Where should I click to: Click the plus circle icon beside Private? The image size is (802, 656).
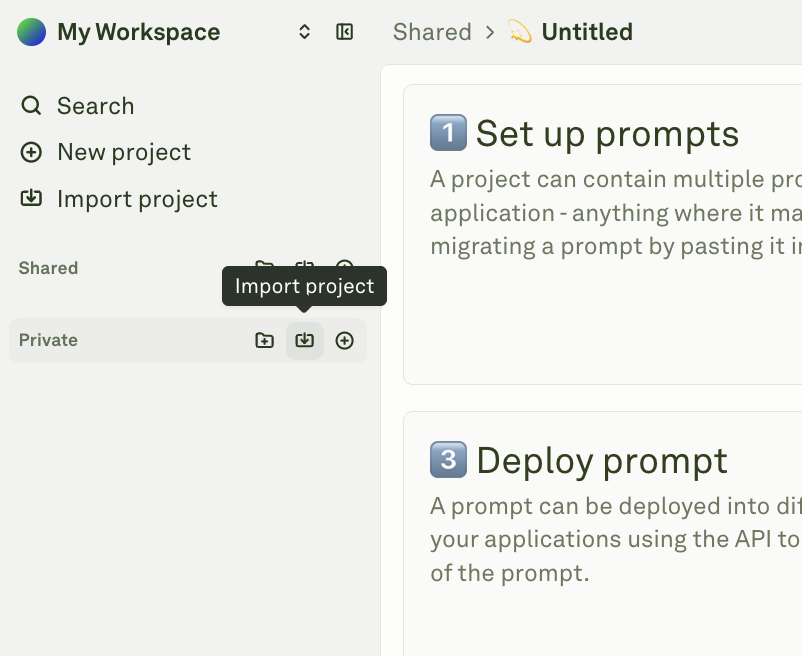click(x=345, y=340)
